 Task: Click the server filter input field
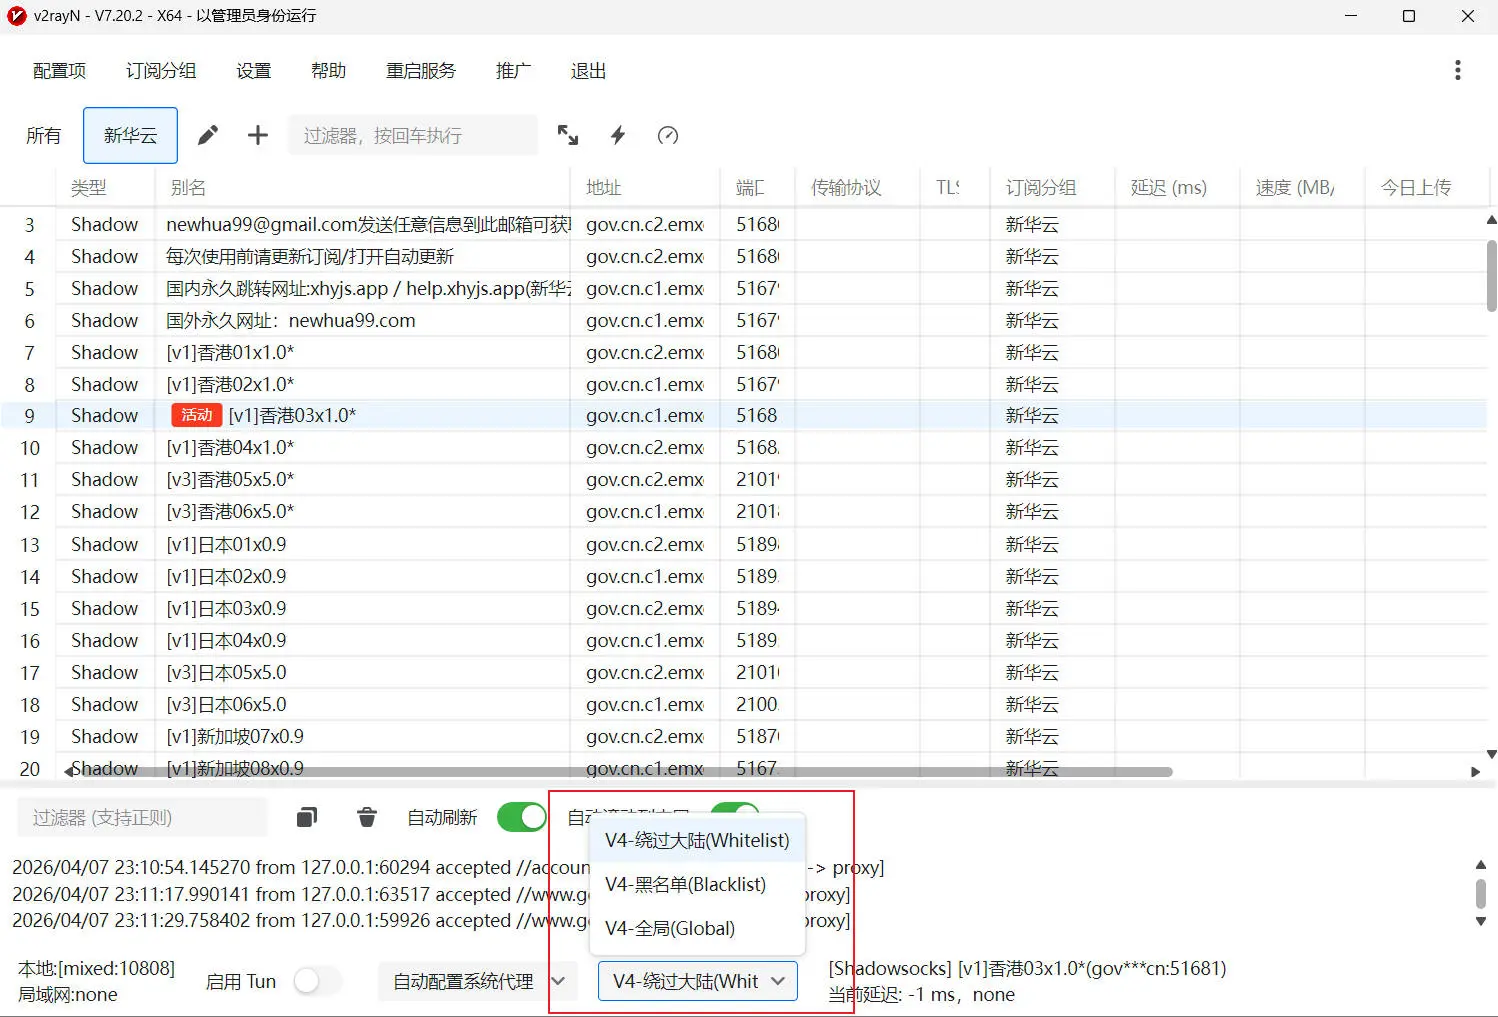(x=412, y=135)
